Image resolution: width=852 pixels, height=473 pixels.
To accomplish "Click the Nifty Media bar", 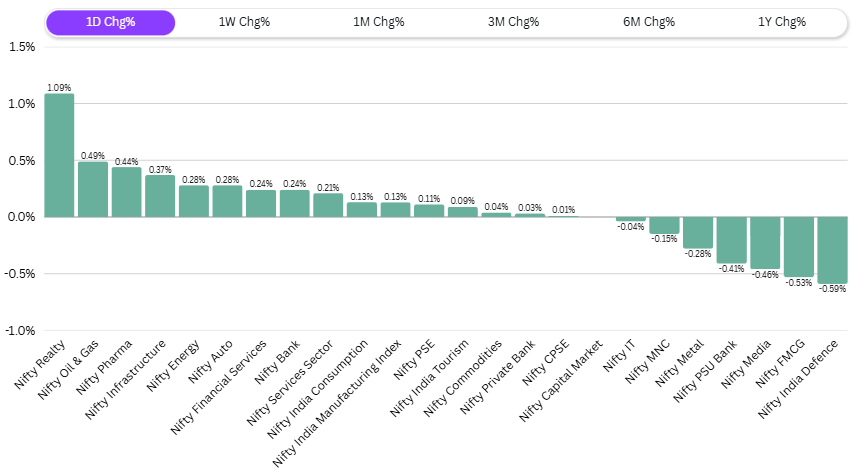I will [x=765, y=242].
